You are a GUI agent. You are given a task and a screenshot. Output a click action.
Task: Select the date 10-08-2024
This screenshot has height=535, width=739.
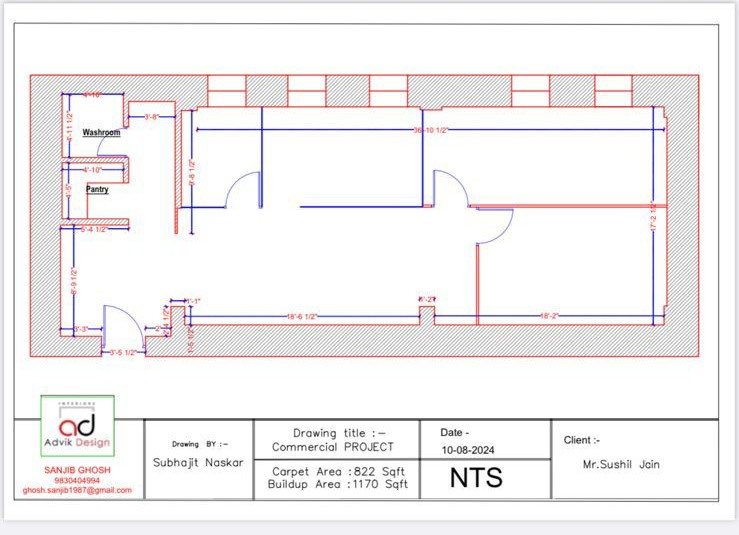click(x=468, y=450)
